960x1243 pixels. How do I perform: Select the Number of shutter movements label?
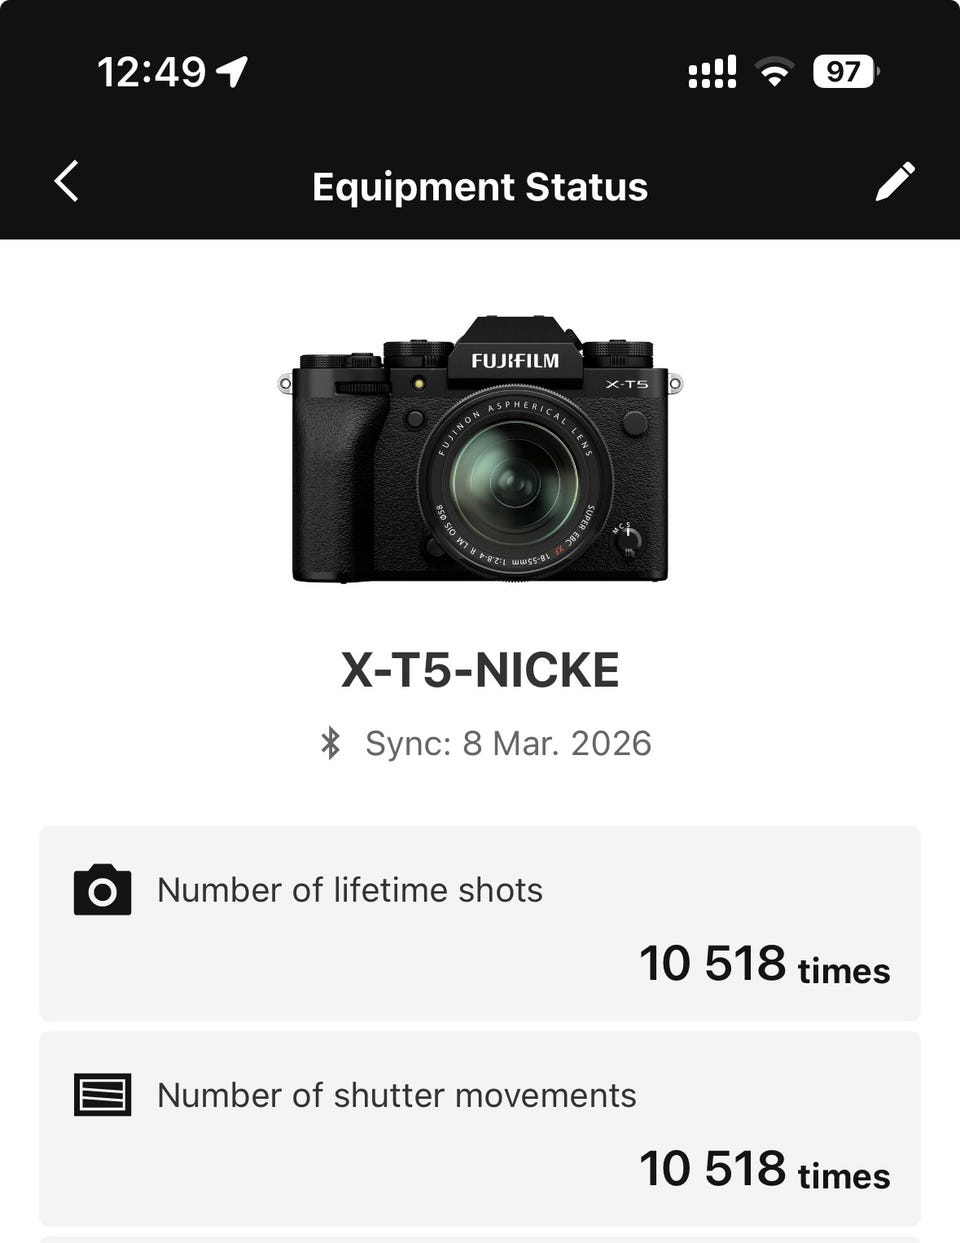tap(397, 1095)
